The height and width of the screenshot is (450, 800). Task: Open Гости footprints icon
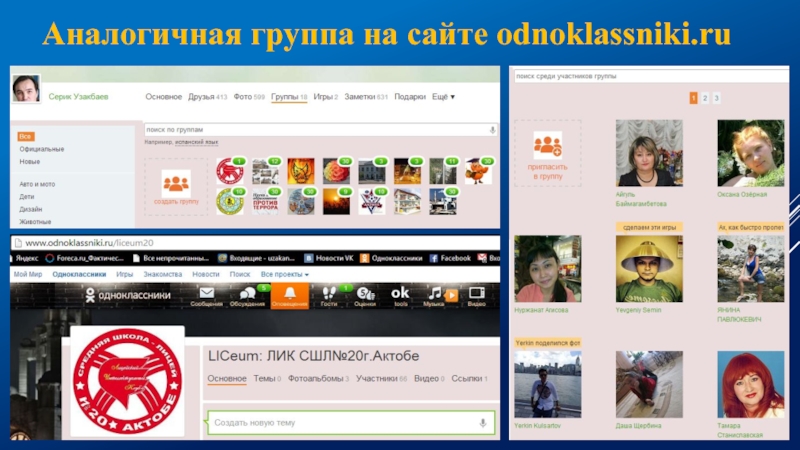click(x=329, y=293)
